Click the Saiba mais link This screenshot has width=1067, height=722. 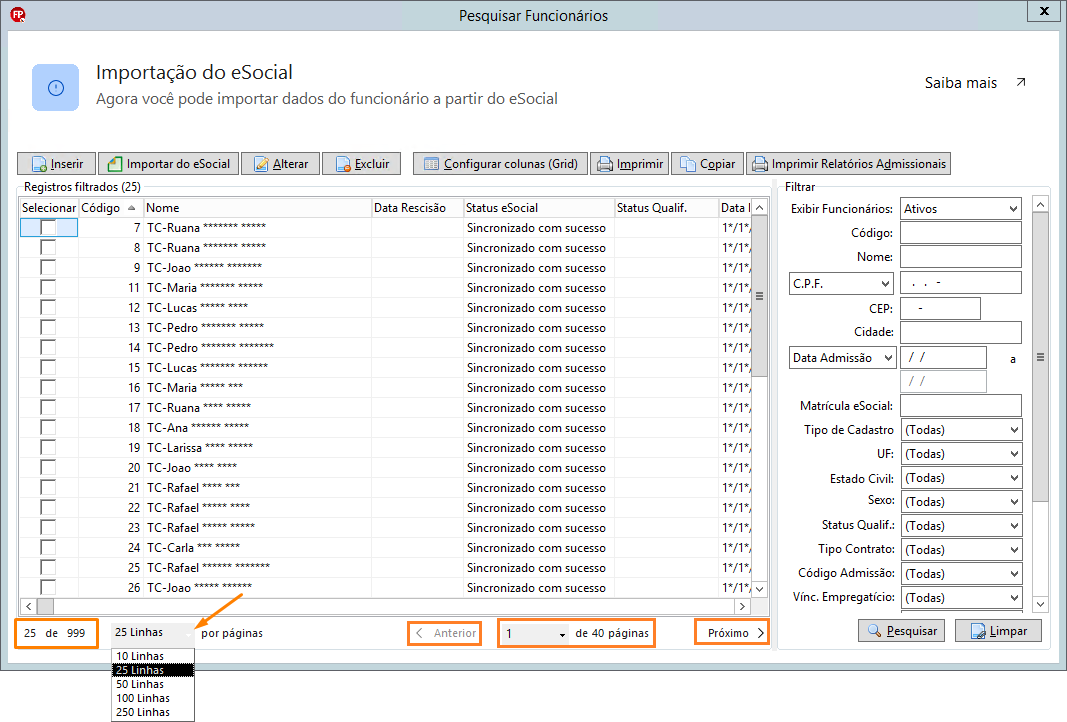coord(960,83)
